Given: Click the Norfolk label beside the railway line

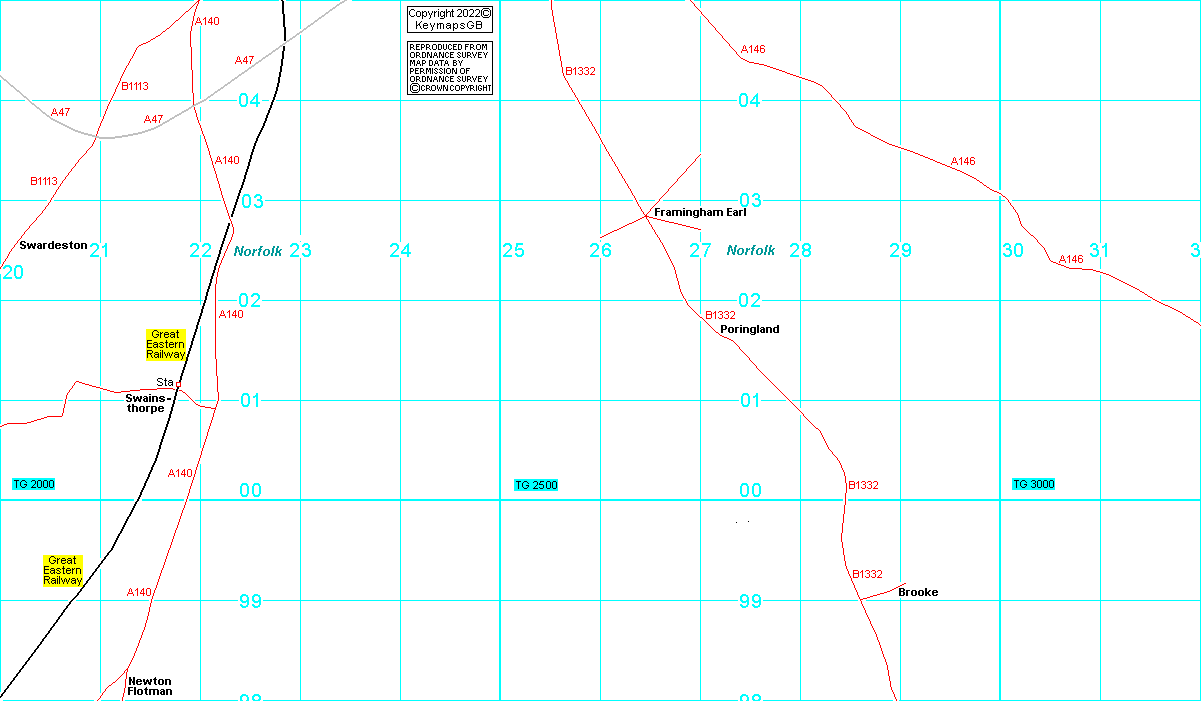Looking at the screenshot, I should click(258, 251).
